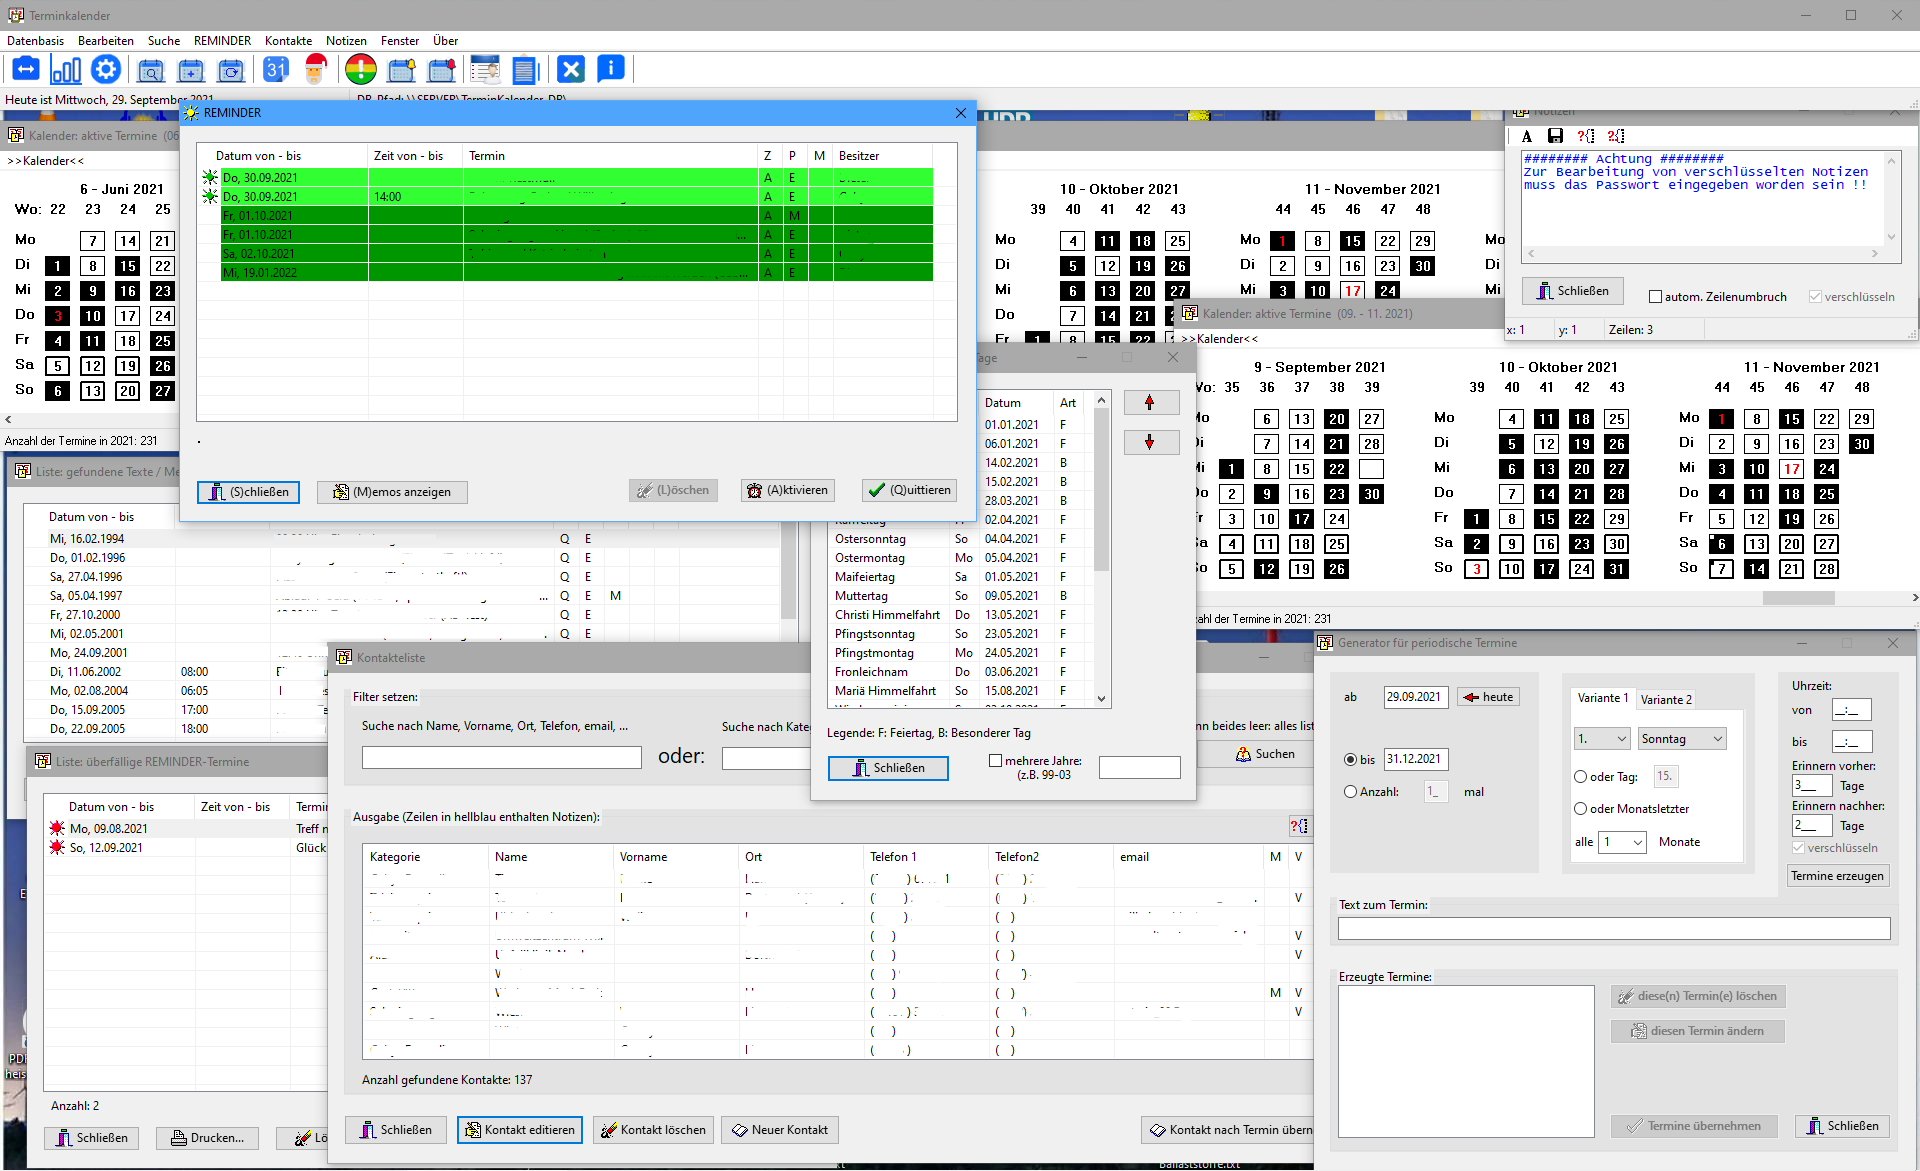This screenshot has width=1920, height=1171.
Task: Switch to the Variante 2 tab
Action: (1666, 700)
